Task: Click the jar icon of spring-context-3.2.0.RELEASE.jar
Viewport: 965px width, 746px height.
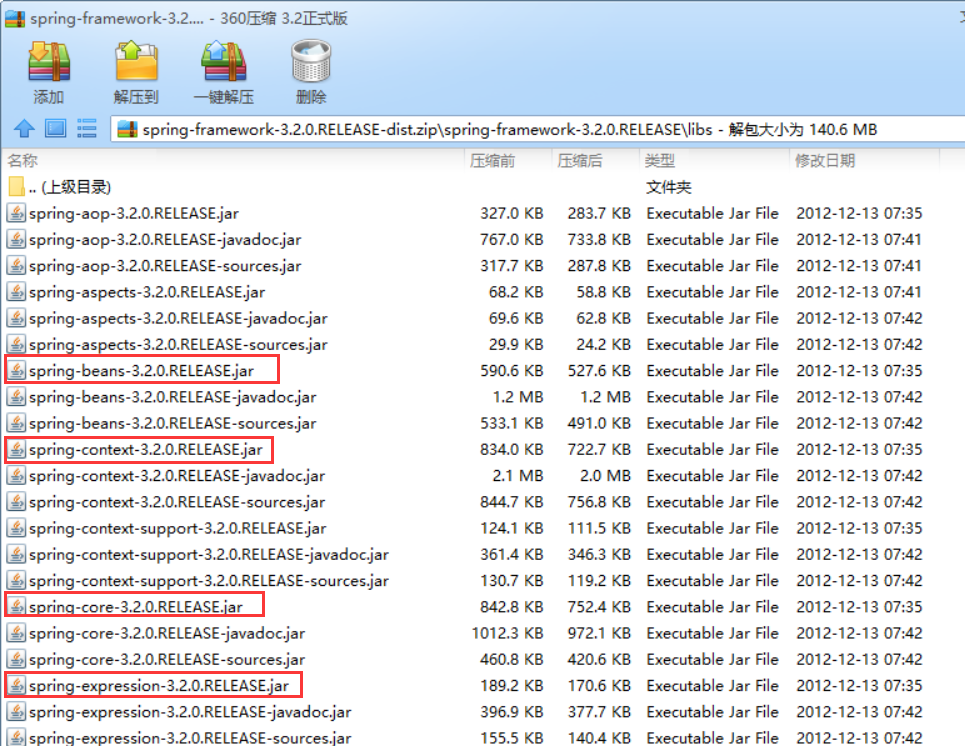Action: 17,449
